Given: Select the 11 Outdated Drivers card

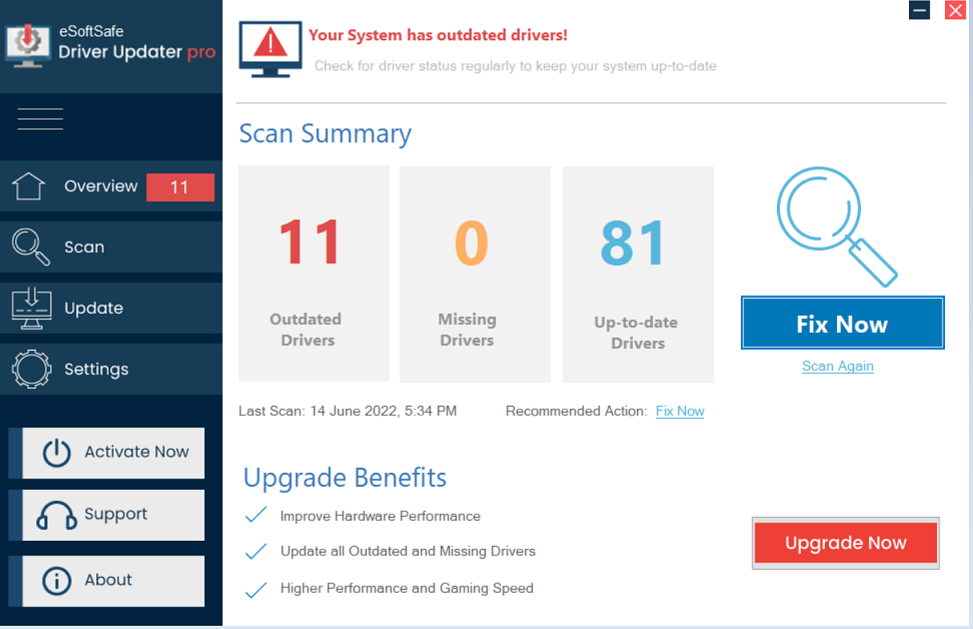Looking at the screenshot, I should (314, 274).
